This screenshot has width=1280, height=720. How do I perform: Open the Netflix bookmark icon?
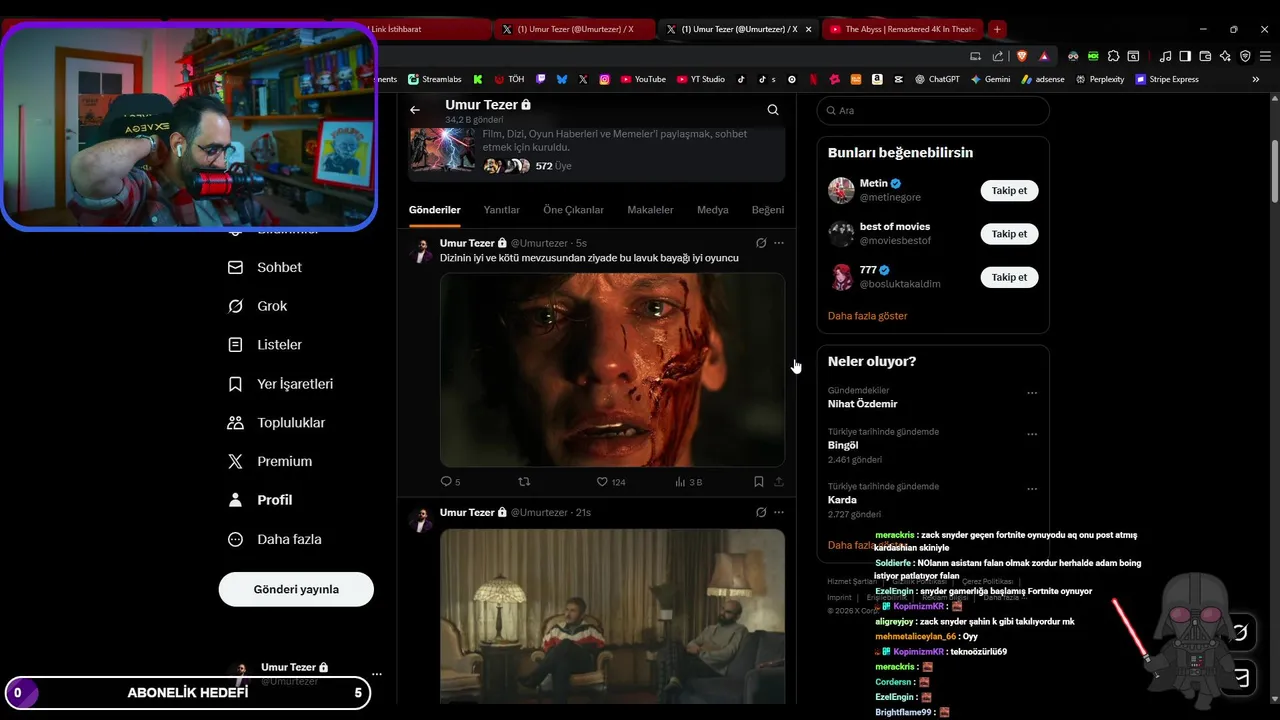(x=813, y=79)
